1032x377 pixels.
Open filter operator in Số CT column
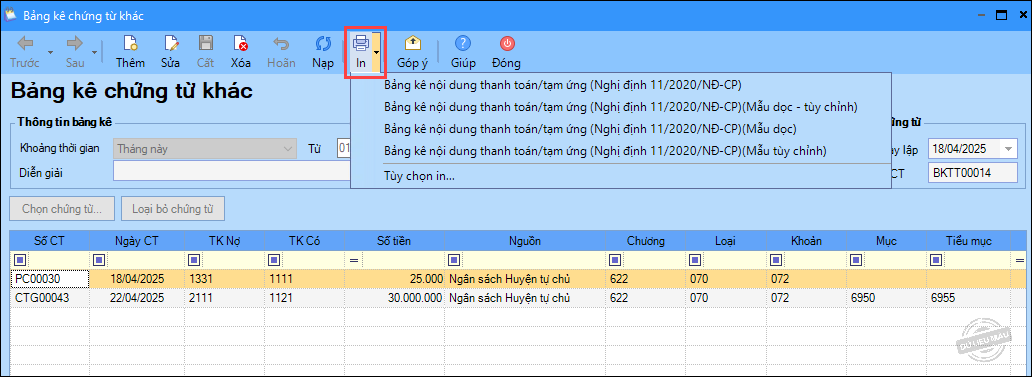pyautogui.click(x=19, y=260)
